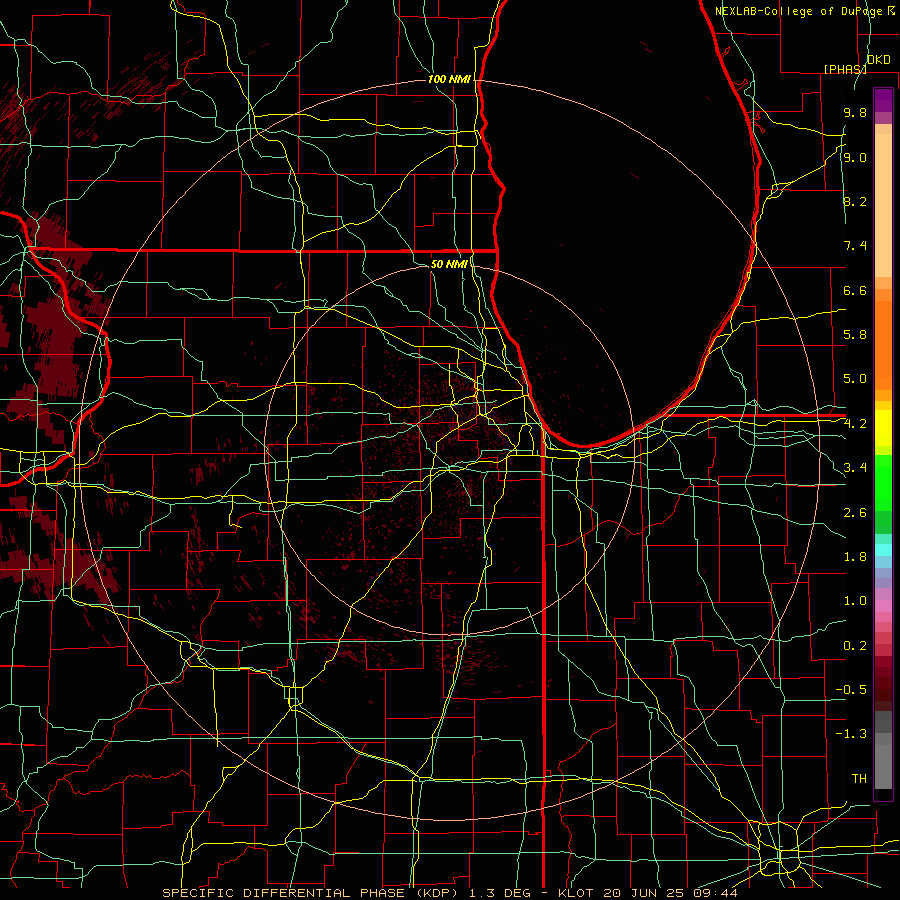900x900 pixels.
Task: Click the '4.2' scale value
Action: 855,424
